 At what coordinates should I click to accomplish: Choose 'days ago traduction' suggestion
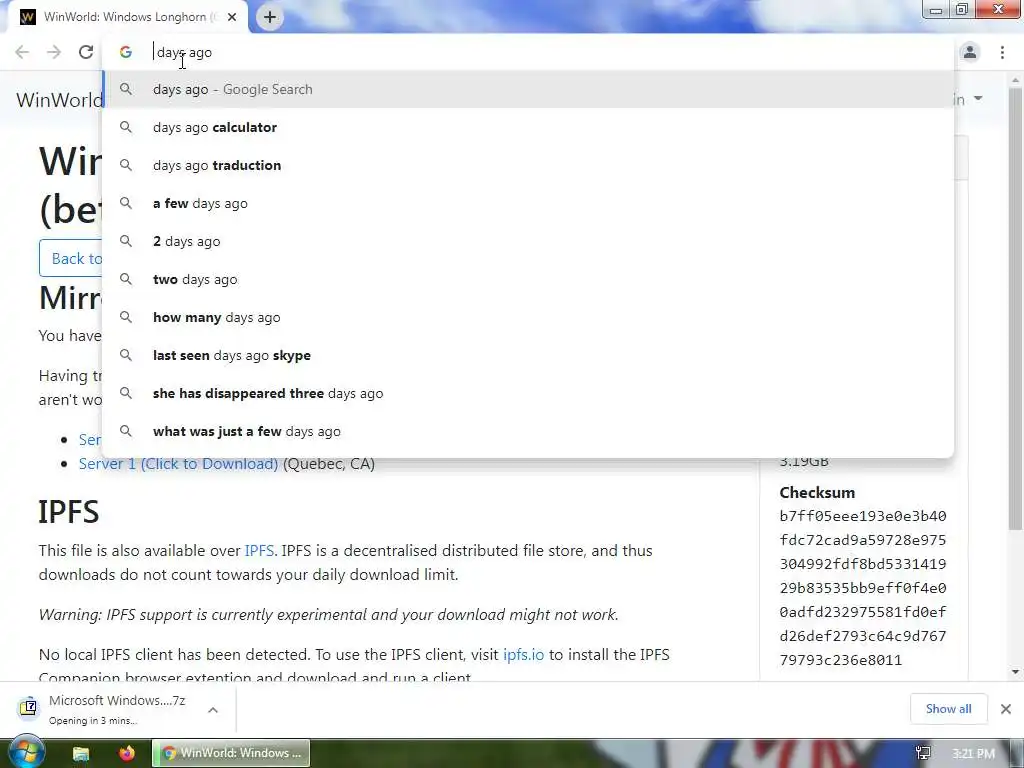pyautogui.click(x=528, y=165)
